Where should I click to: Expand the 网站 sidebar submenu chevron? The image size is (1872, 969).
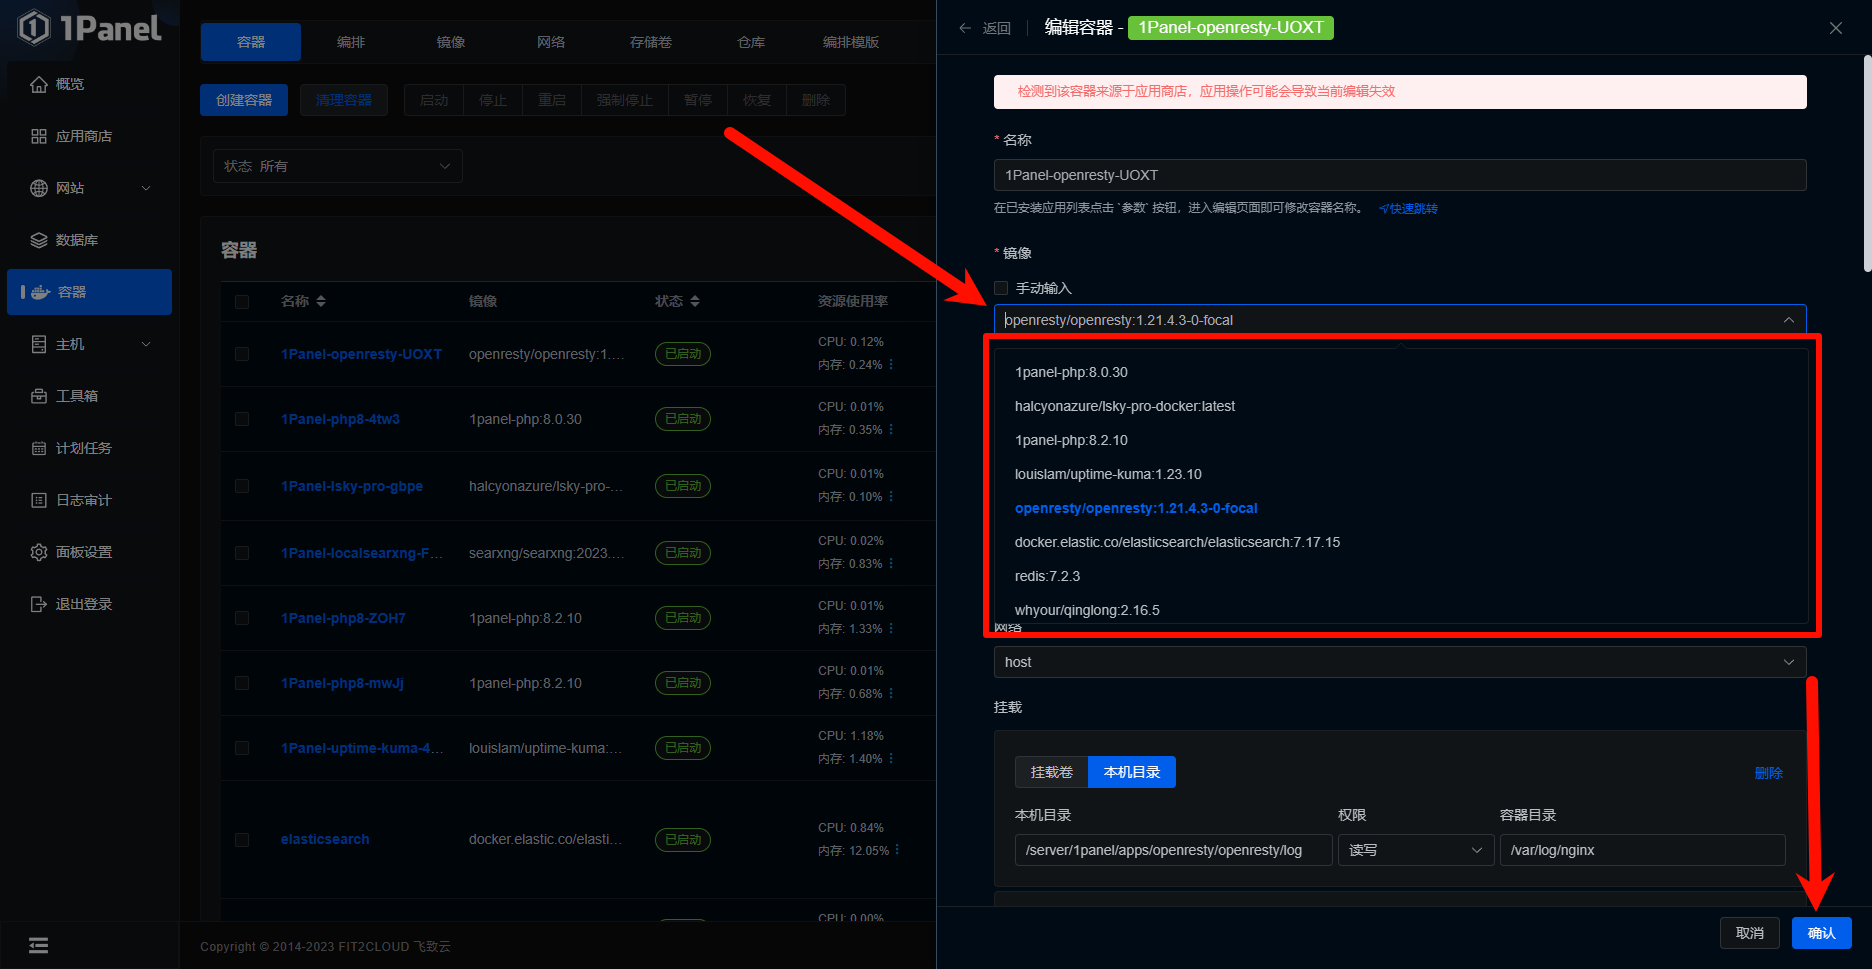(x=146, y=188)
